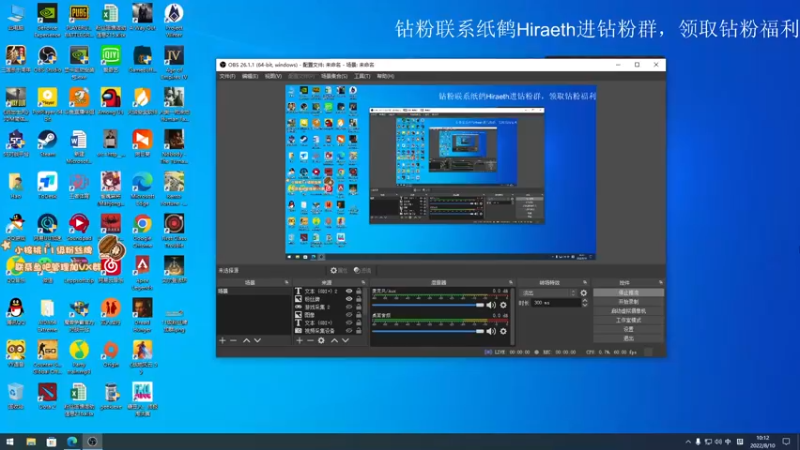This screenshot has height=450, width=800.
Task: Select the 视频采集设备 source row
Action: coord(329,331)
